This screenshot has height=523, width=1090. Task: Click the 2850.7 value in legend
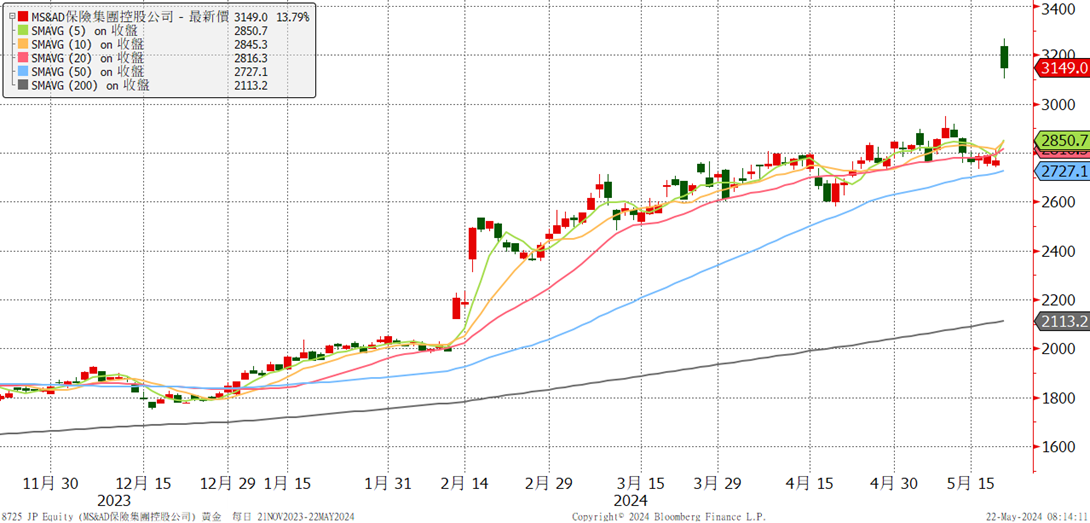click(x=251, y=31)
